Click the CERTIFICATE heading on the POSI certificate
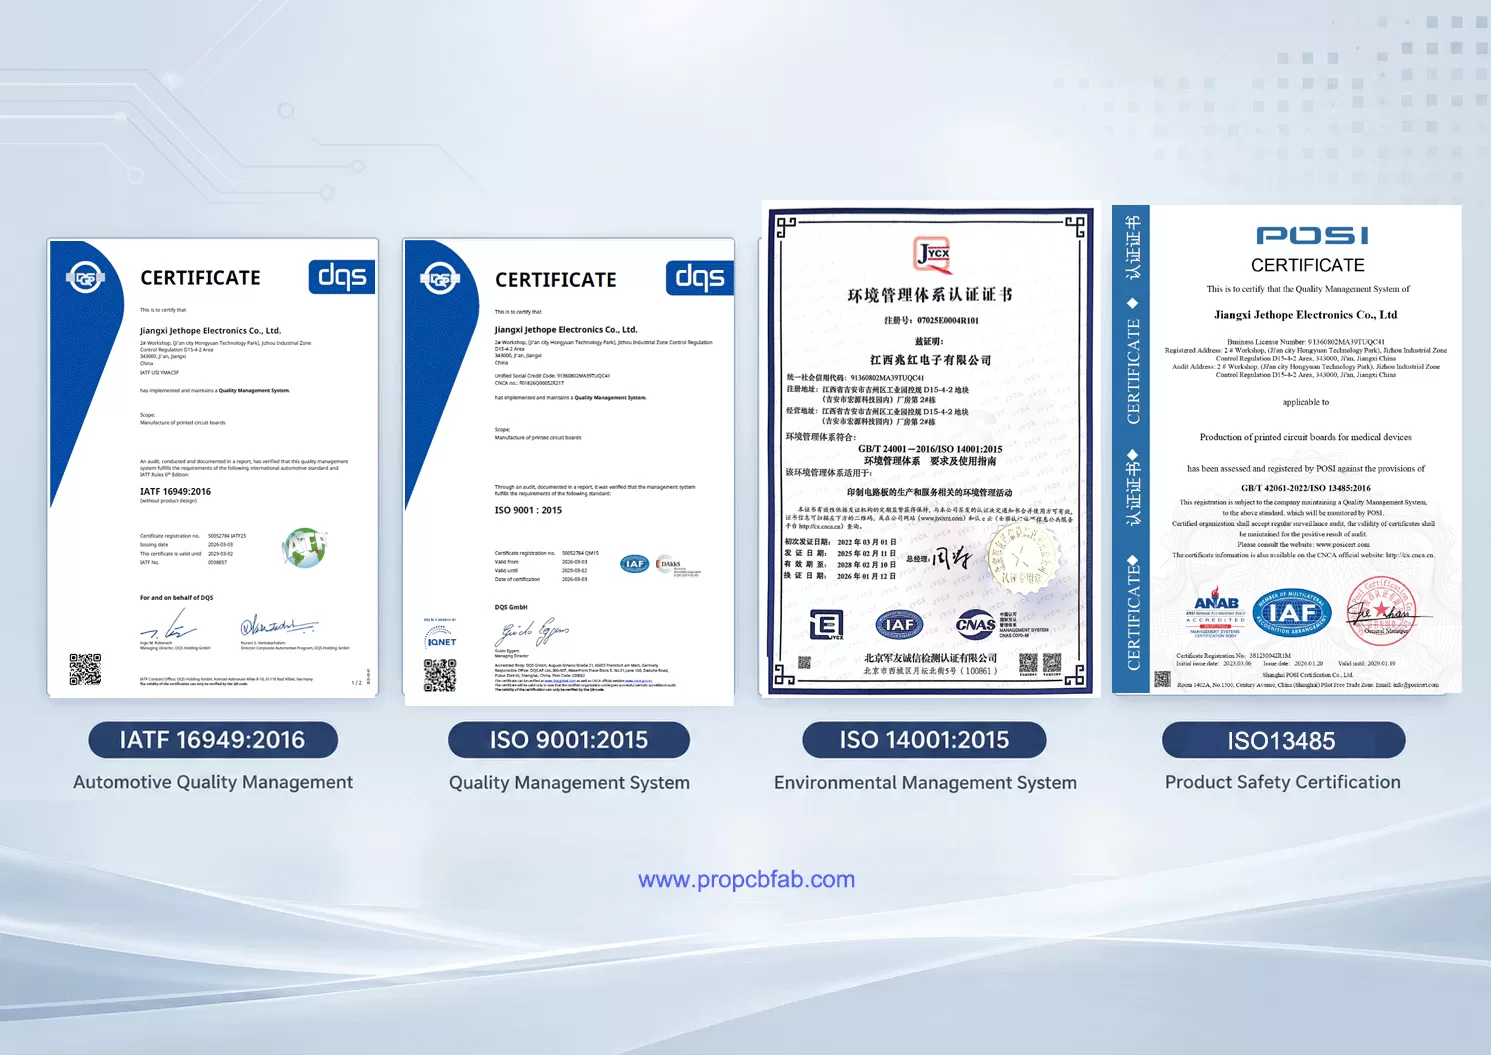This screenshot has width=1491, height=1055. (x=1308, y=265)
